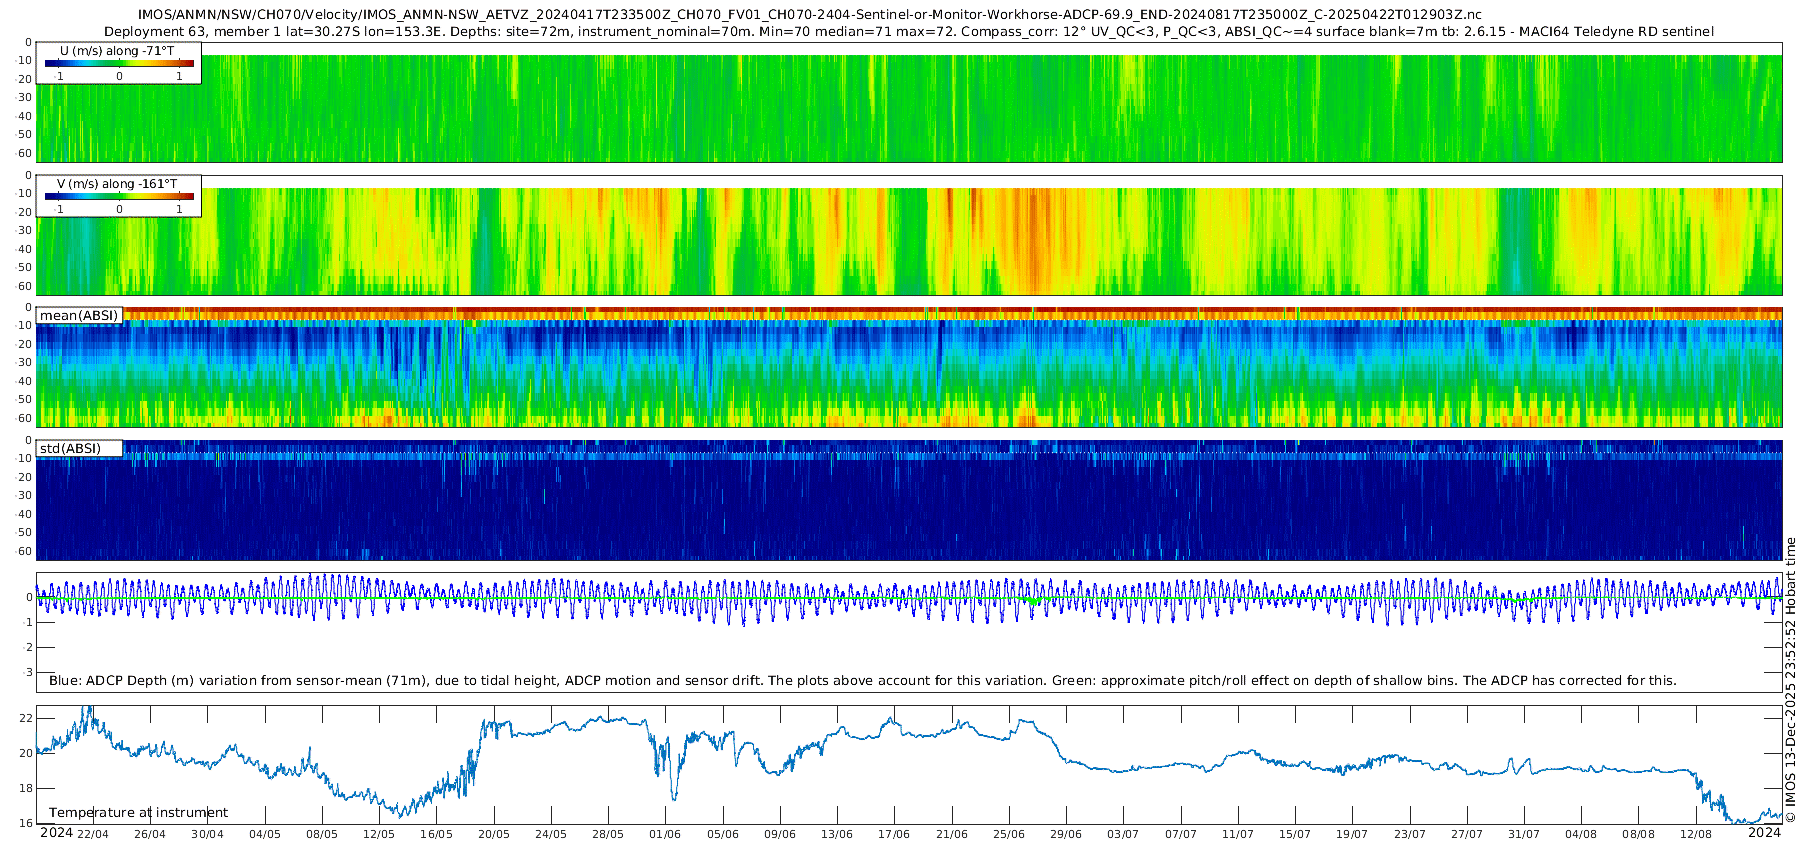Select the std(ABSI) panel label
This screenshot has width=1800, height=850.
(x=70, y=449)
